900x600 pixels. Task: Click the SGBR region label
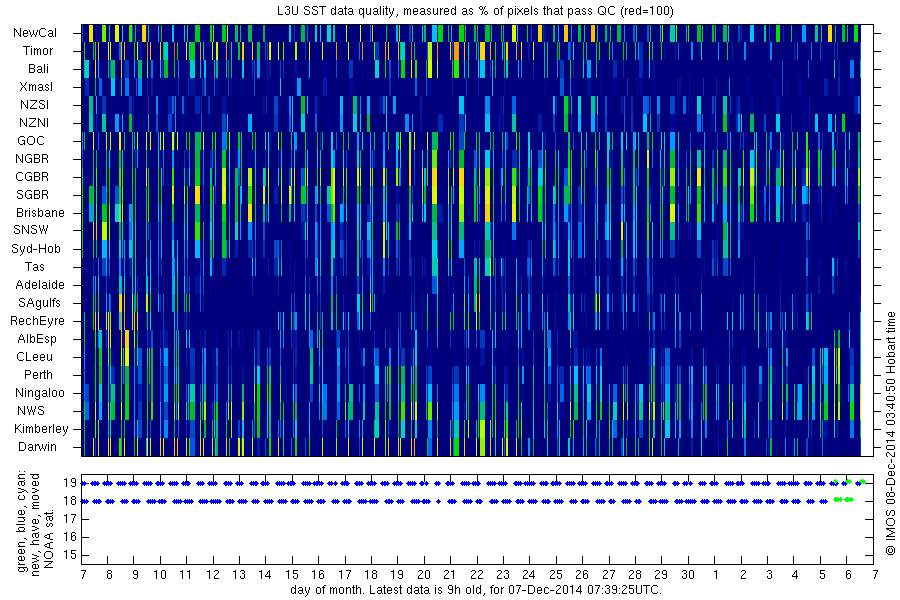pyautogui.click(x=33, y=195)
